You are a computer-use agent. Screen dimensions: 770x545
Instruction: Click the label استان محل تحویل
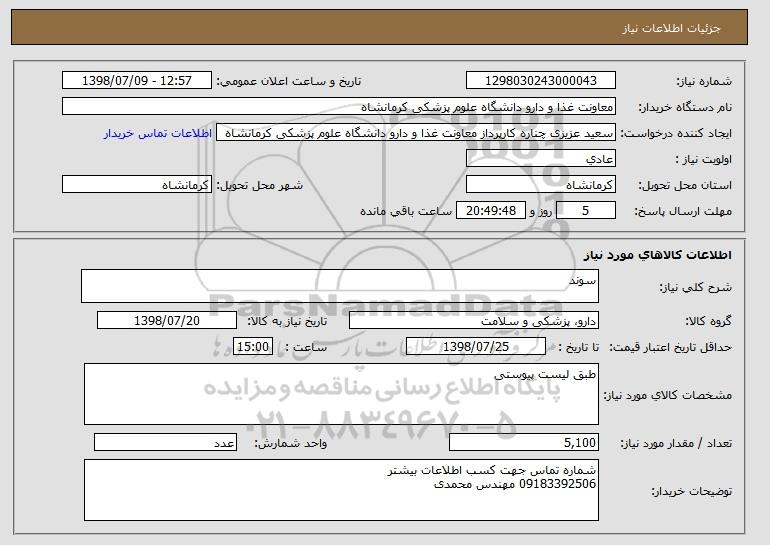point(685,185)
